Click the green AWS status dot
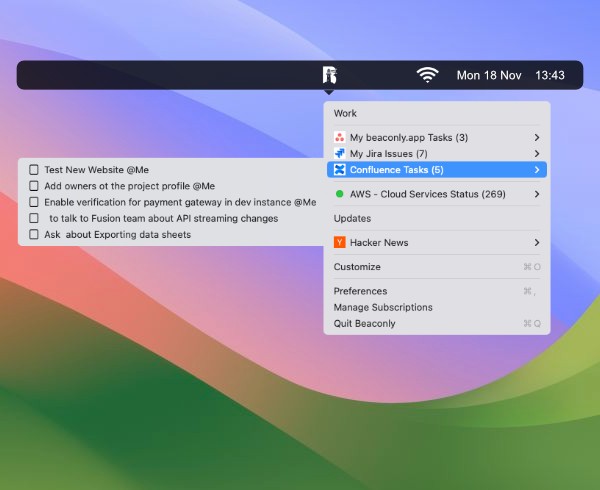Viewport: 600px width, 490px height. pyautogui.click(x=340, y=194)
